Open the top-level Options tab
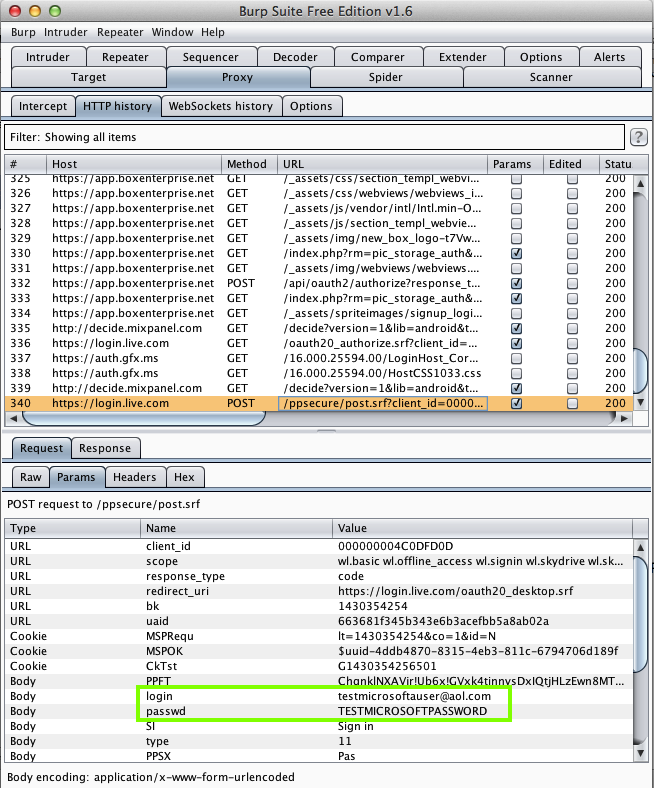654x788 pixels. 541,57
